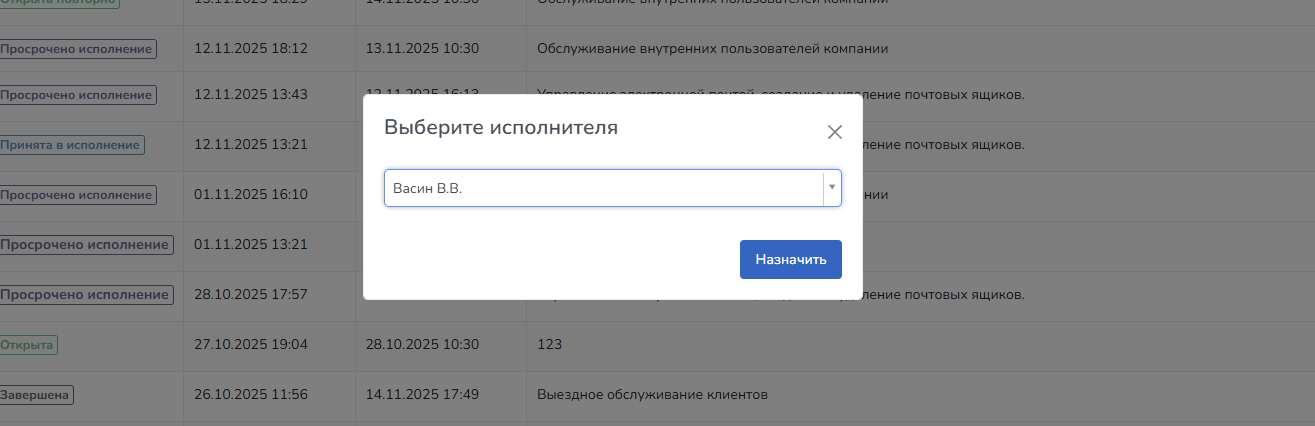Open the executor dropdown arrow

(x=831, y=187)
